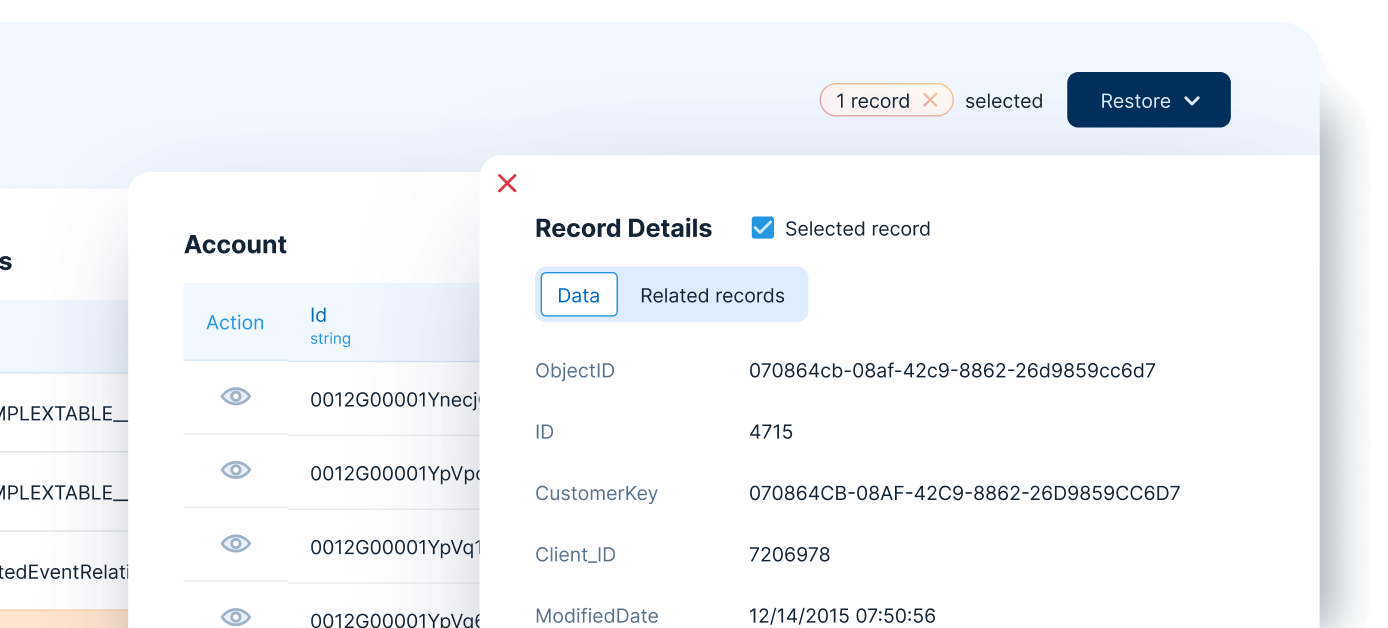Click the Restore button
This screenshot has height=628, width=1388.
point(1148,100)
